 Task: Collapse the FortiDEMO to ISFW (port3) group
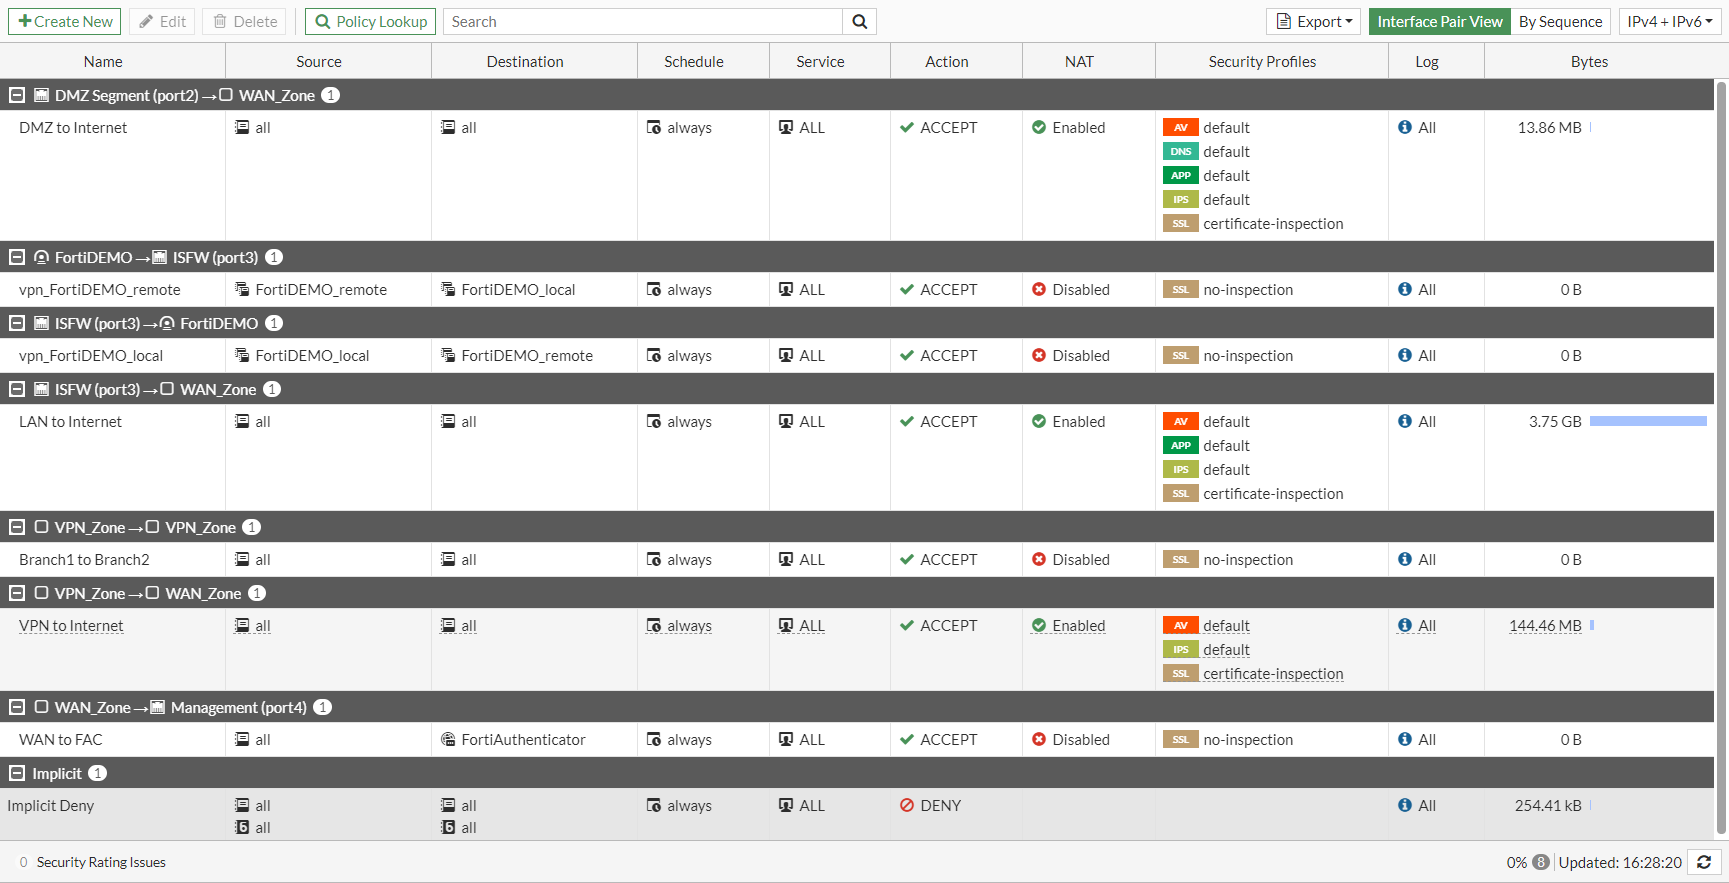point(17,257)
